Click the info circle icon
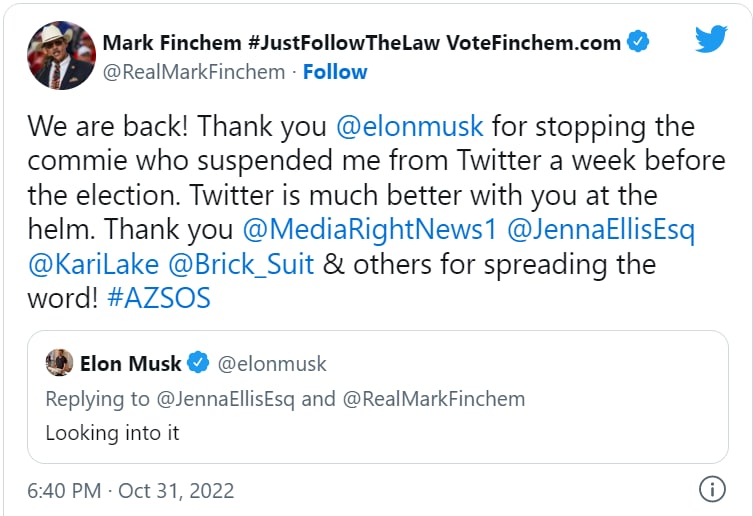The width and height of the screenshot is (753, 516). [x=711, y=490]
